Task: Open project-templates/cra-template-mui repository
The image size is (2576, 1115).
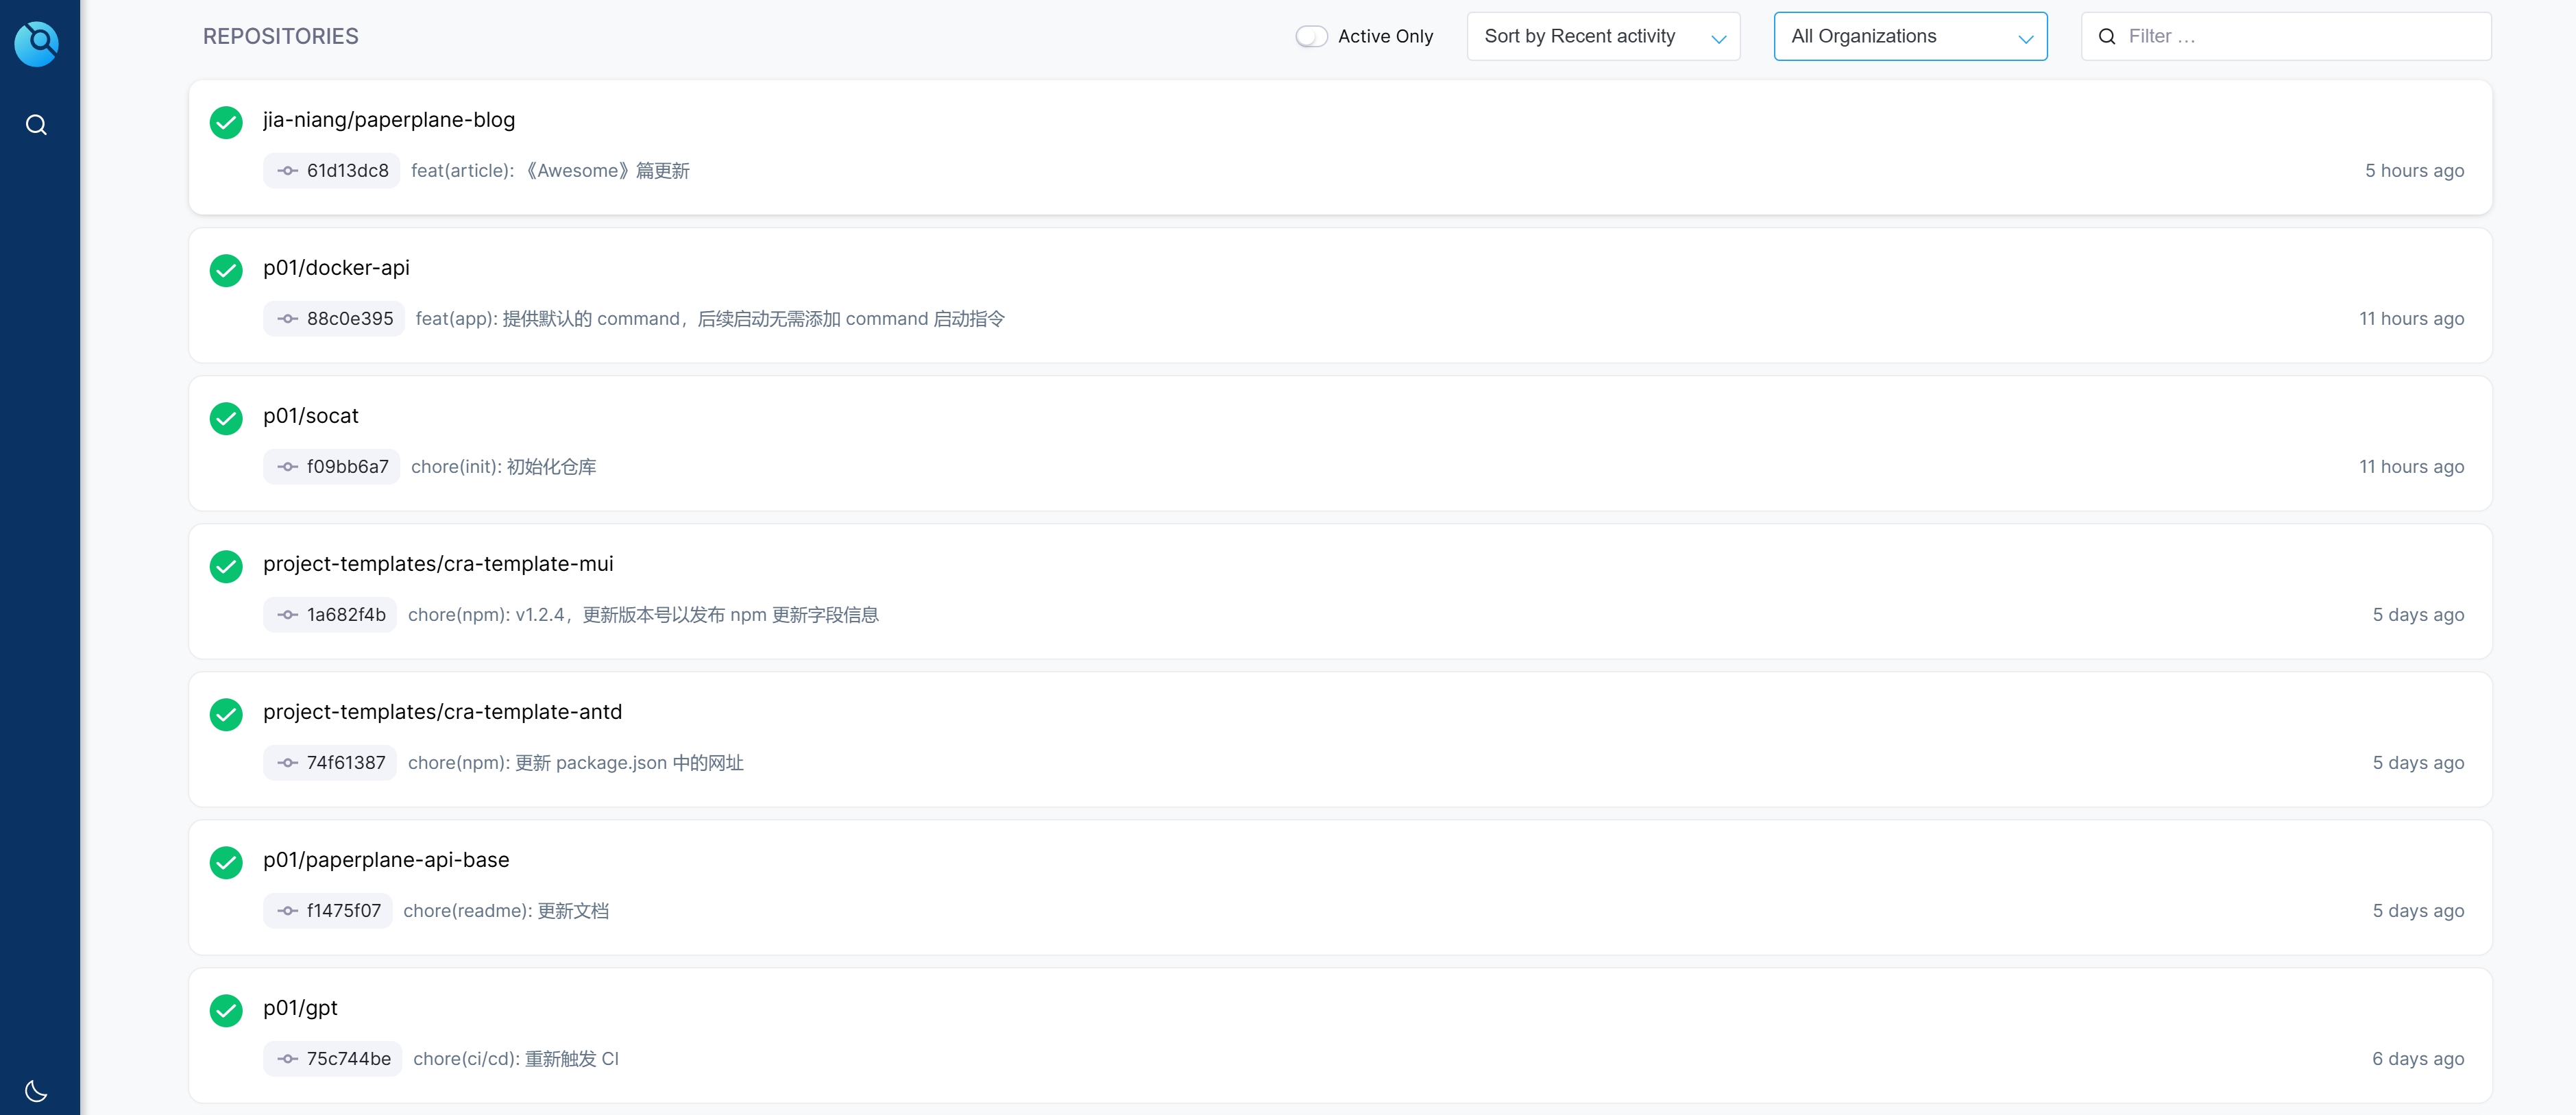Action: [438, 563]
